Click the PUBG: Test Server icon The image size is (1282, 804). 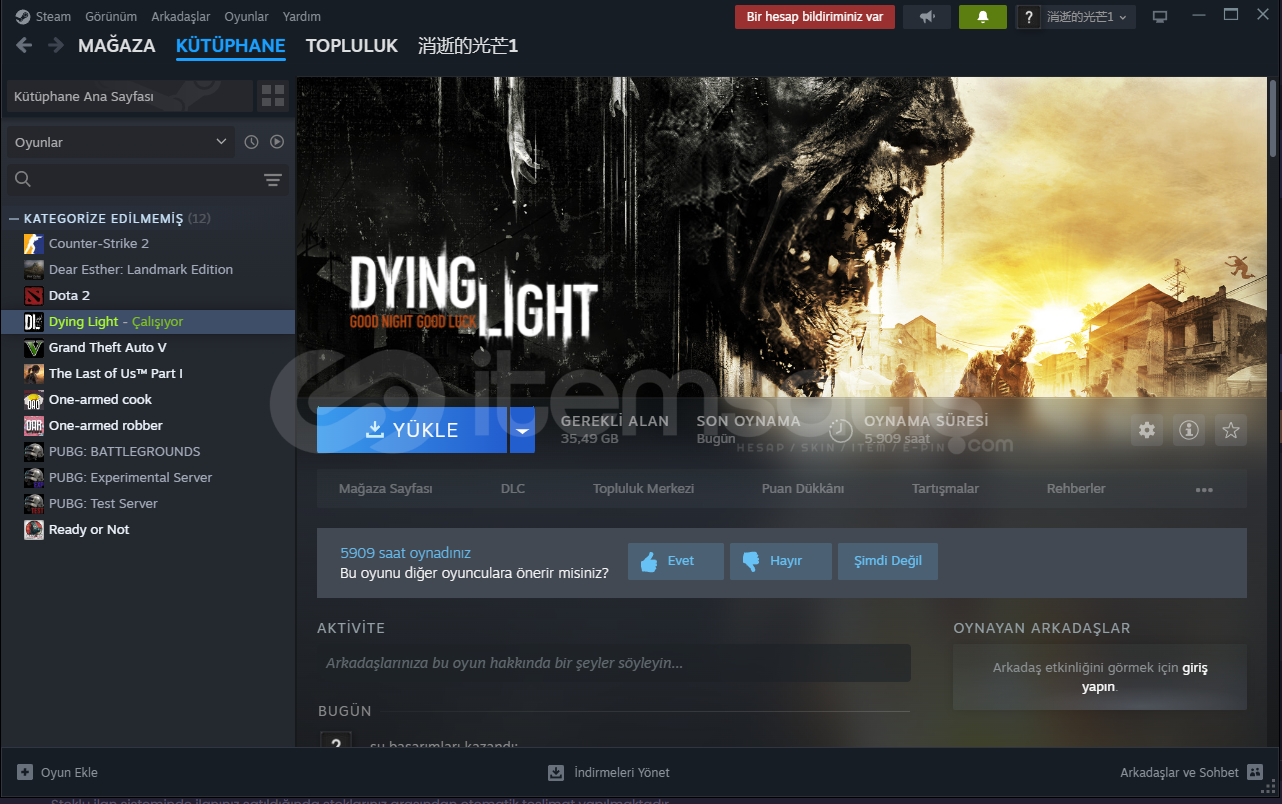(x=34, y=504)
